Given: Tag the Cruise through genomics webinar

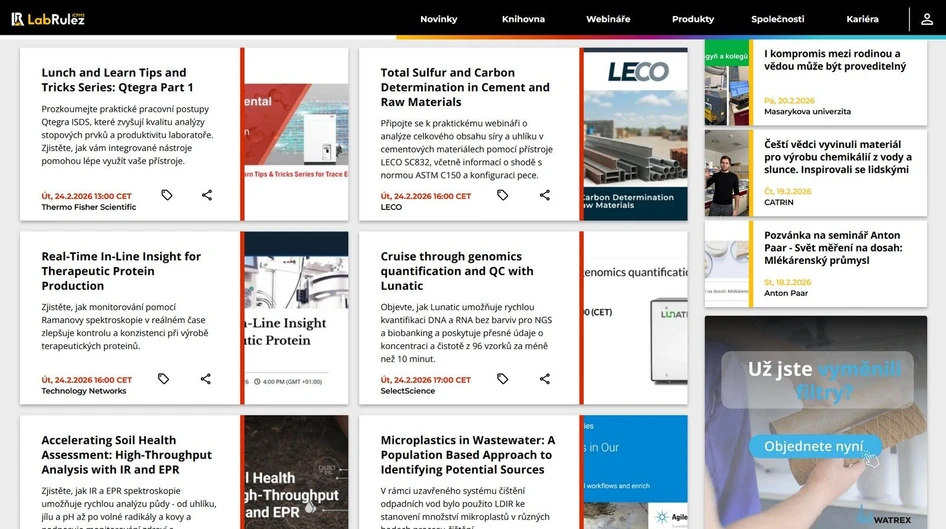Looking at the screenshot, I should point(503,379).
